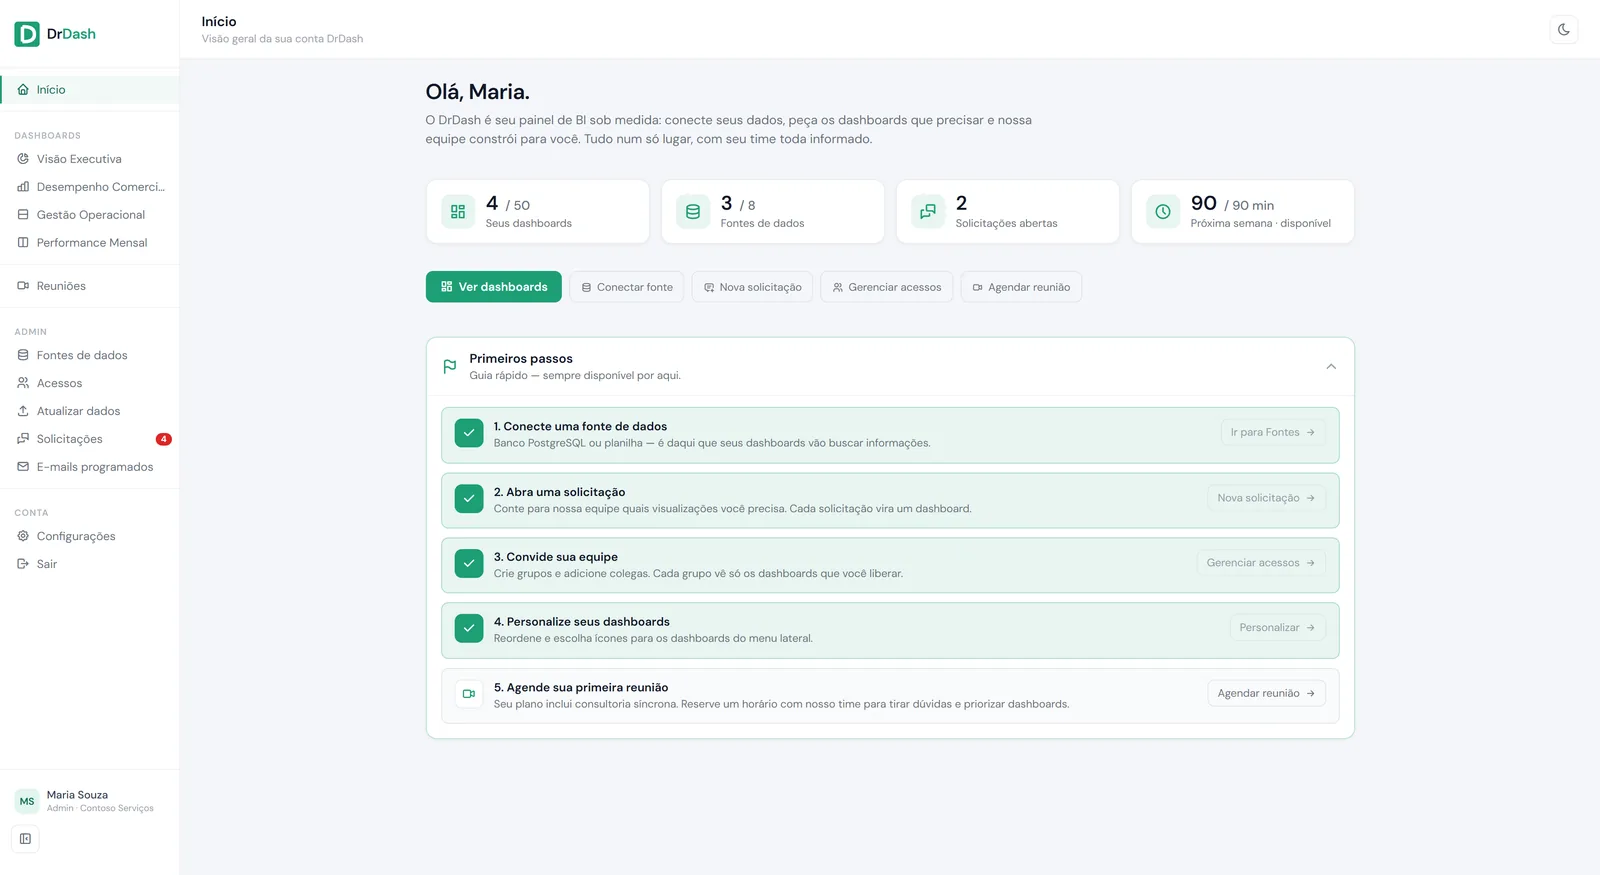Click the Fontes de dados database icon in the sidebar

23,355
